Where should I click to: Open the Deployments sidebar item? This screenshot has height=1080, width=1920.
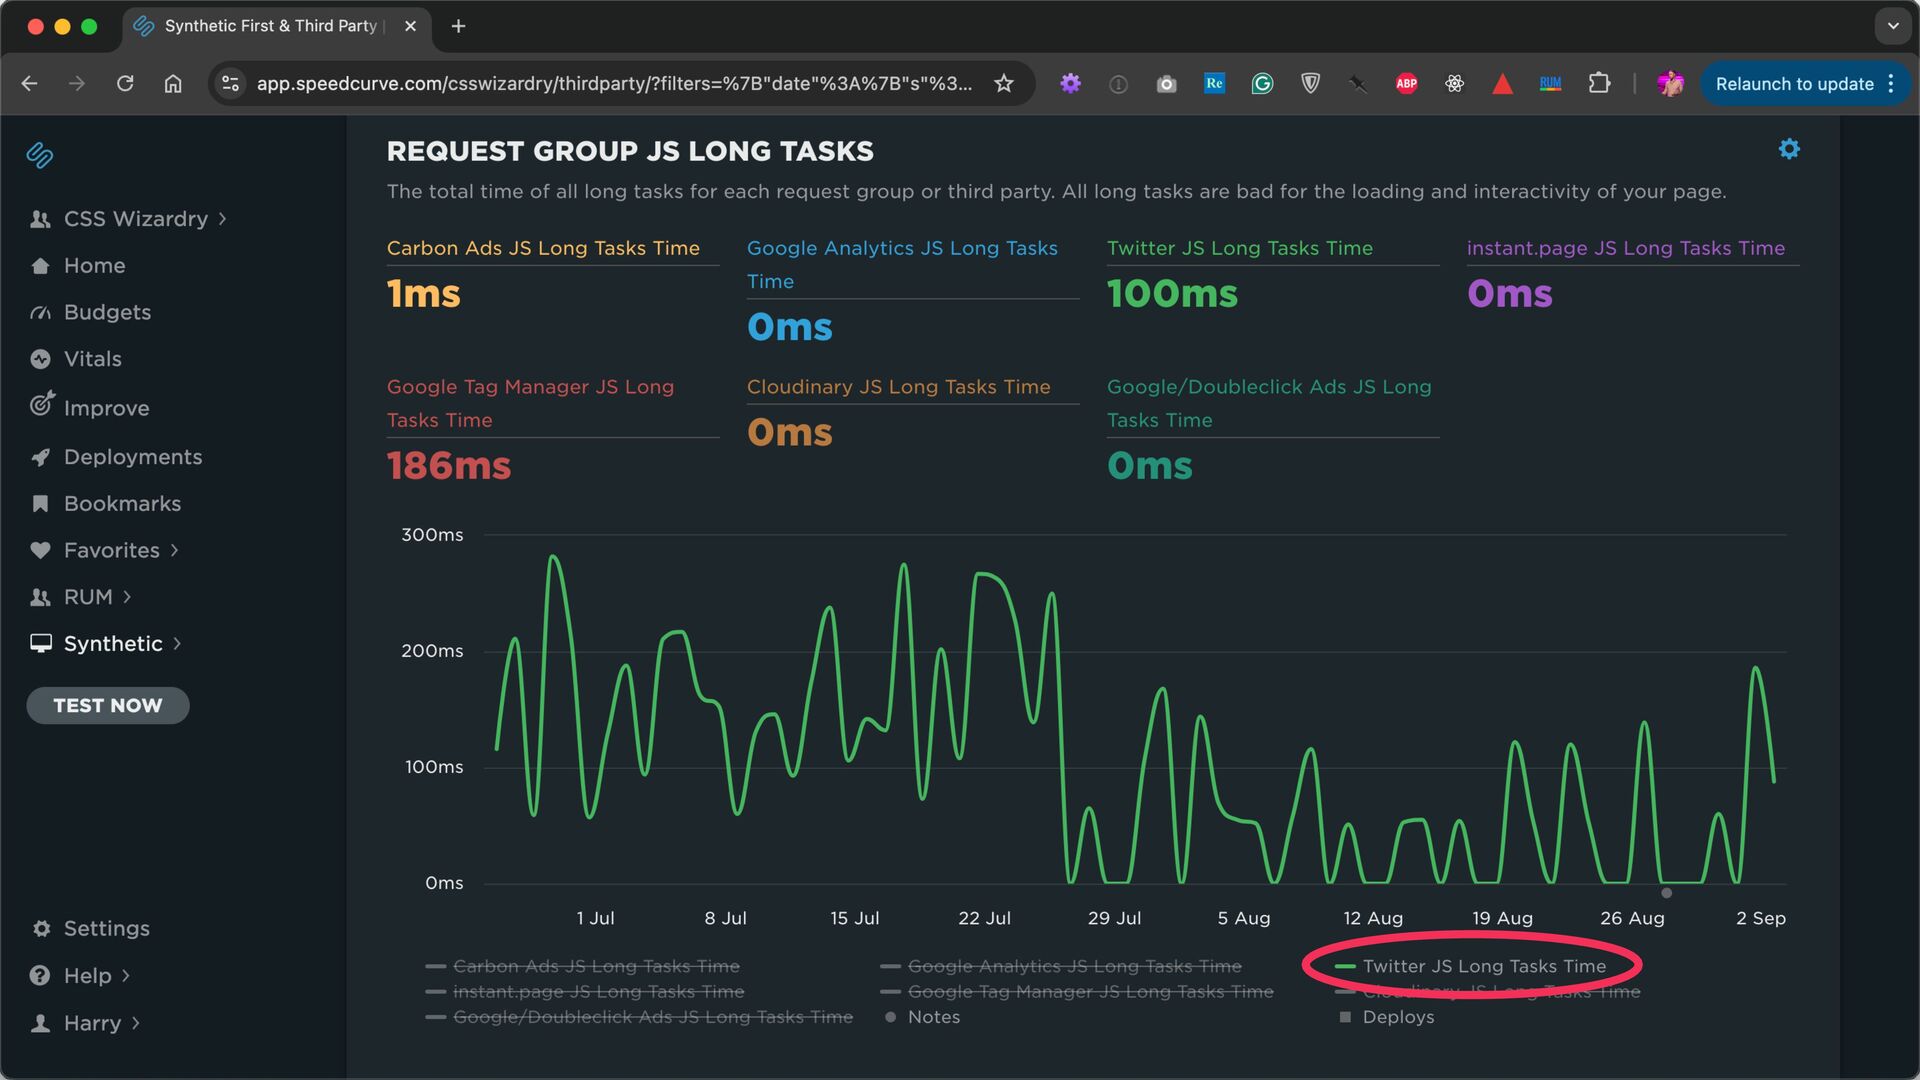[x=116, y=457]
